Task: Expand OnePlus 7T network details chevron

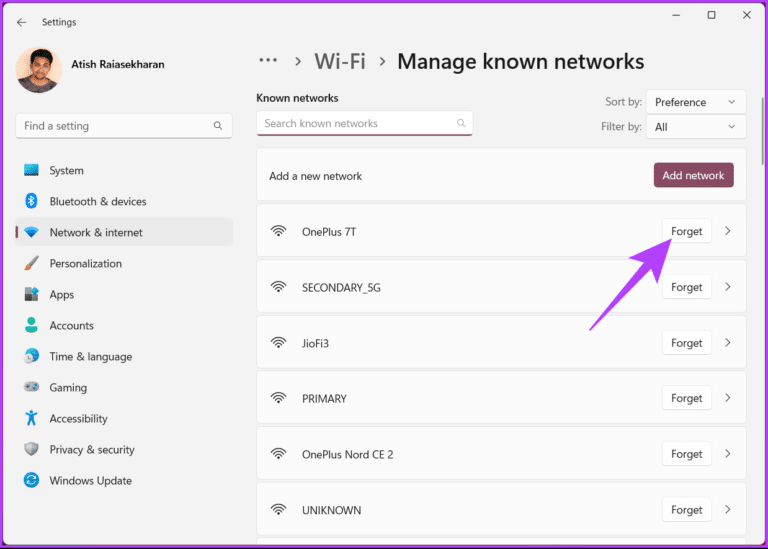Action: click(728, 231)
